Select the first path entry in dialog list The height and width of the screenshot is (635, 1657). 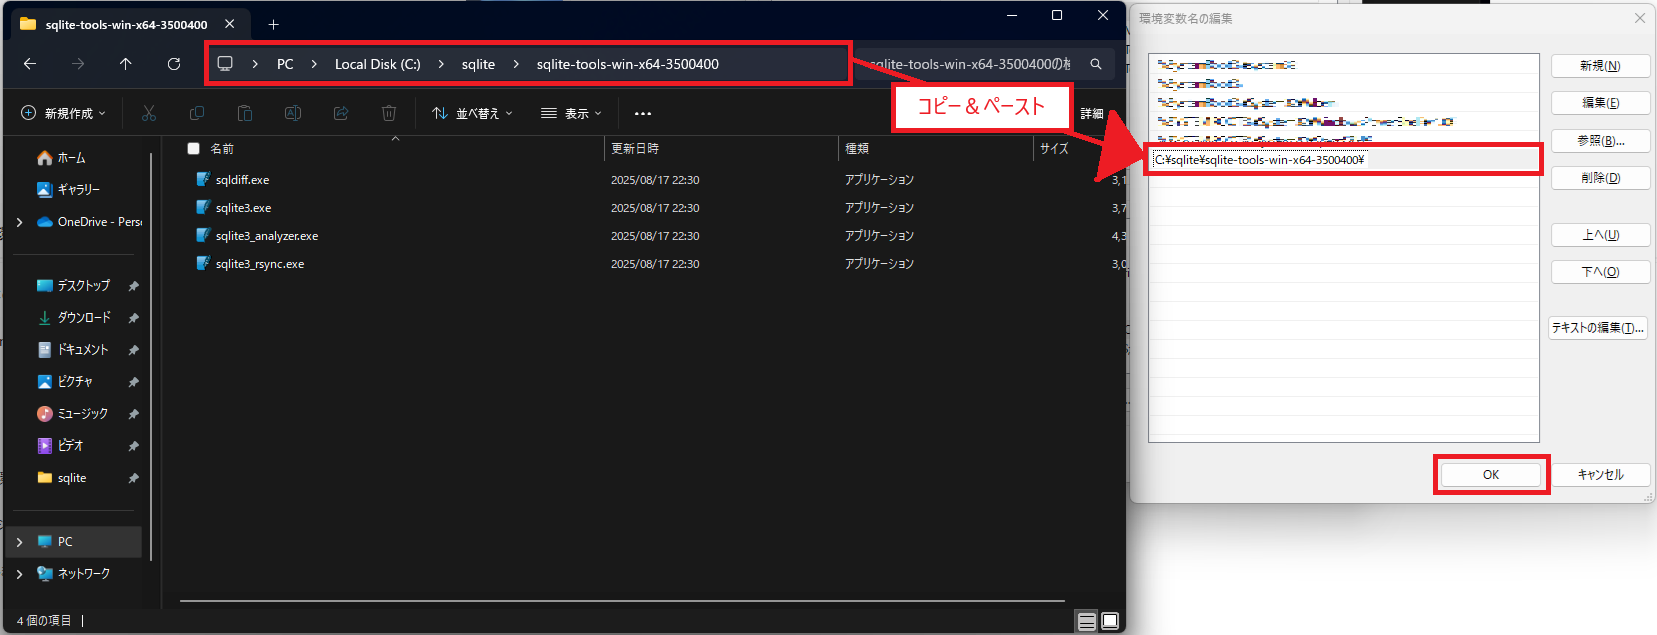[1343, 65]
